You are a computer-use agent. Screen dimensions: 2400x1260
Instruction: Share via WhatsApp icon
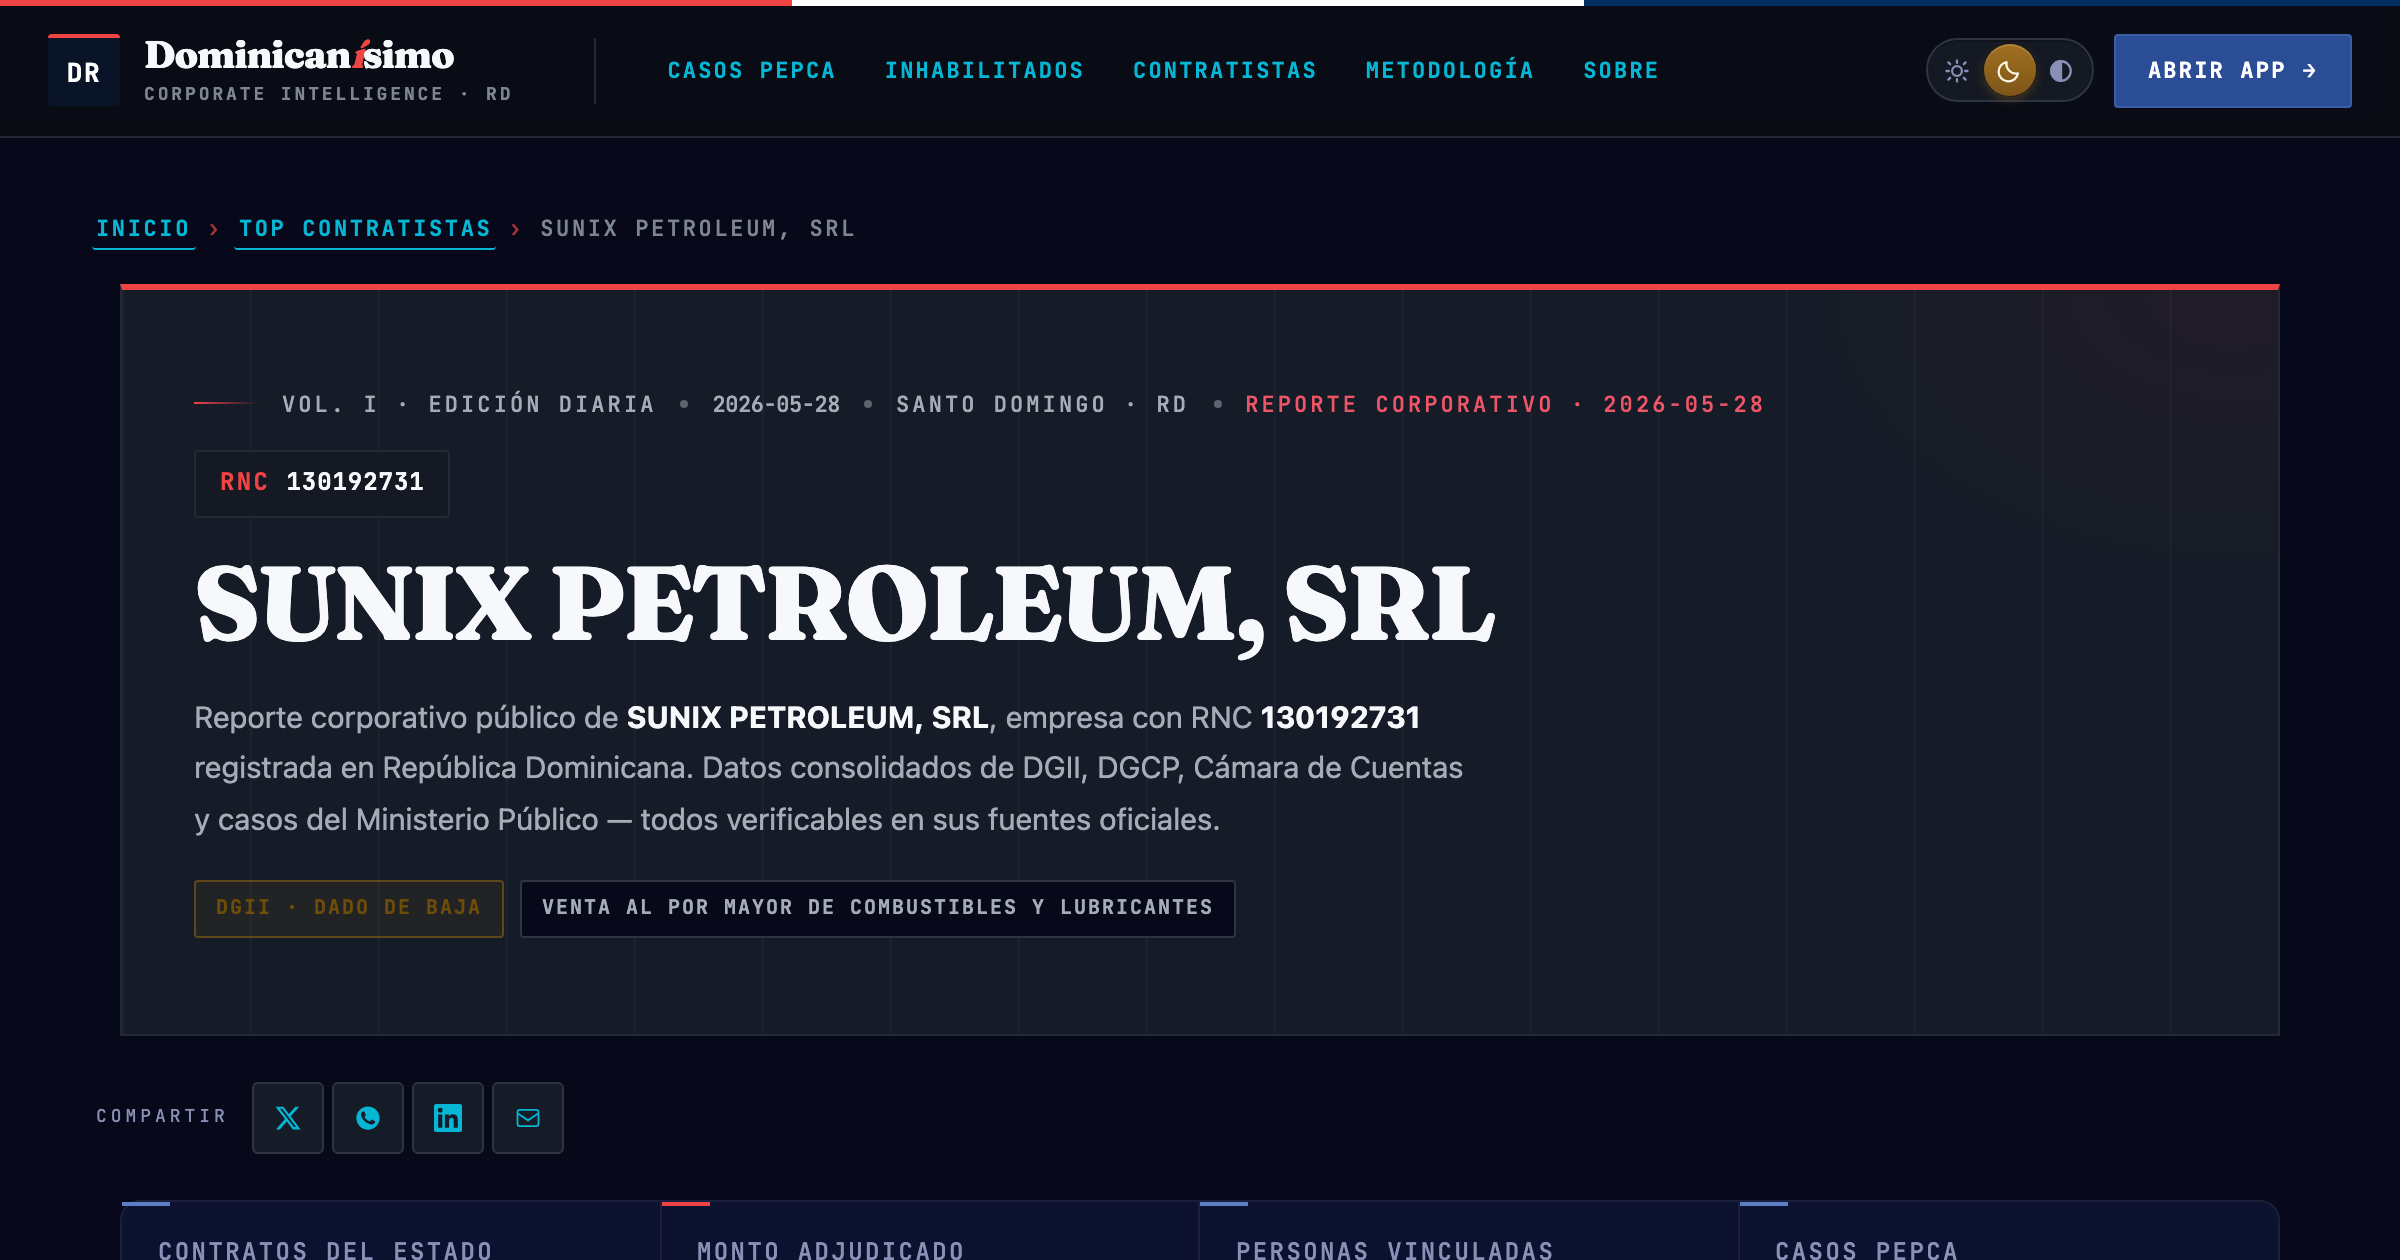point(368,1118)
